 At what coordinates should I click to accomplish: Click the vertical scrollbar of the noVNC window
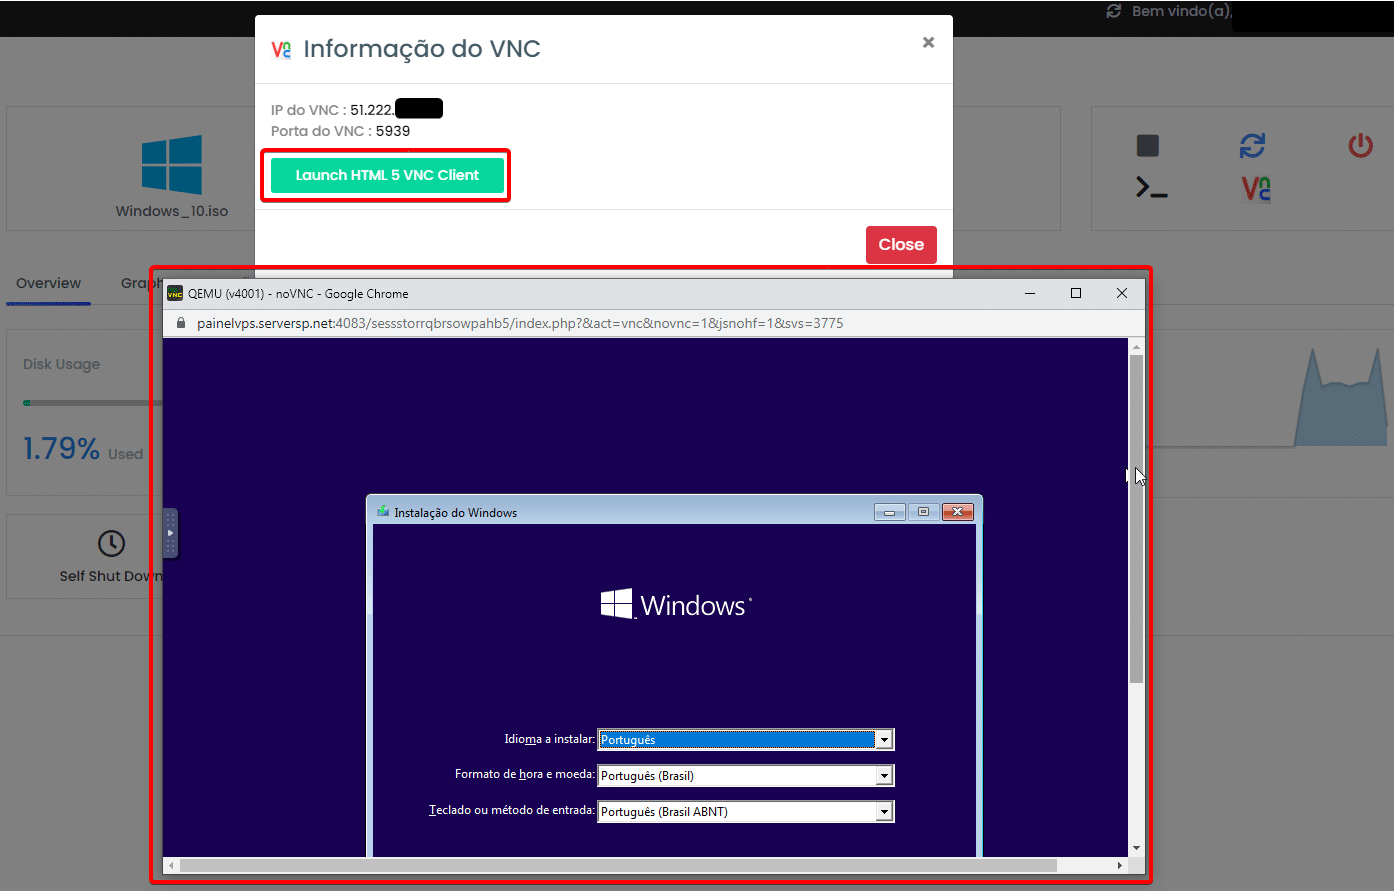click(1136, 519)
